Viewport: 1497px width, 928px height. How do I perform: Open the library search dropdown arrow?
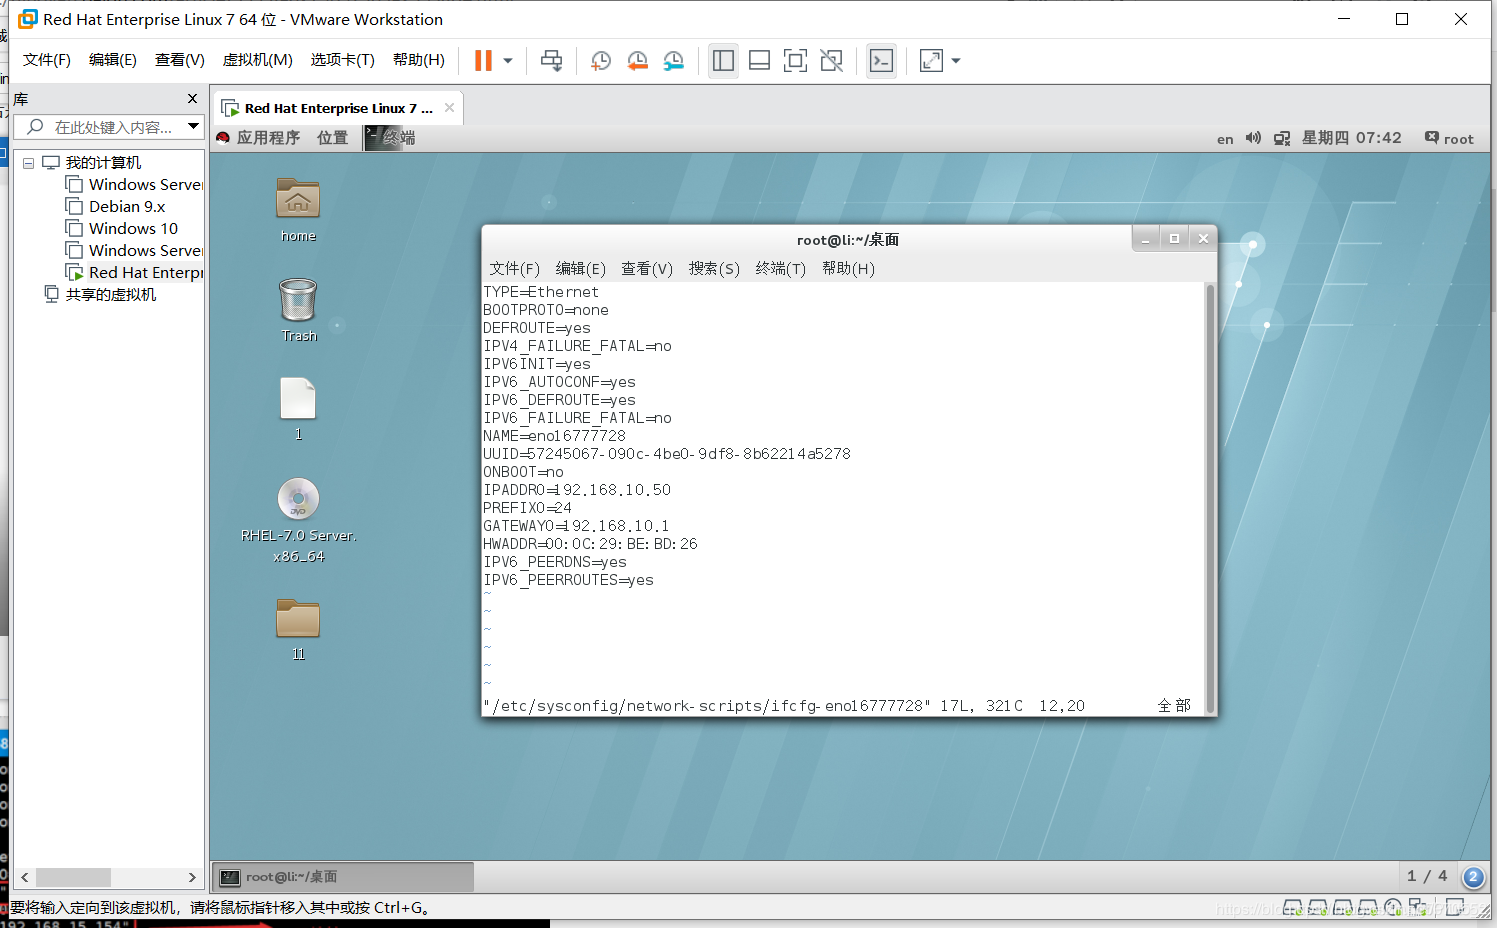(193, 126)
